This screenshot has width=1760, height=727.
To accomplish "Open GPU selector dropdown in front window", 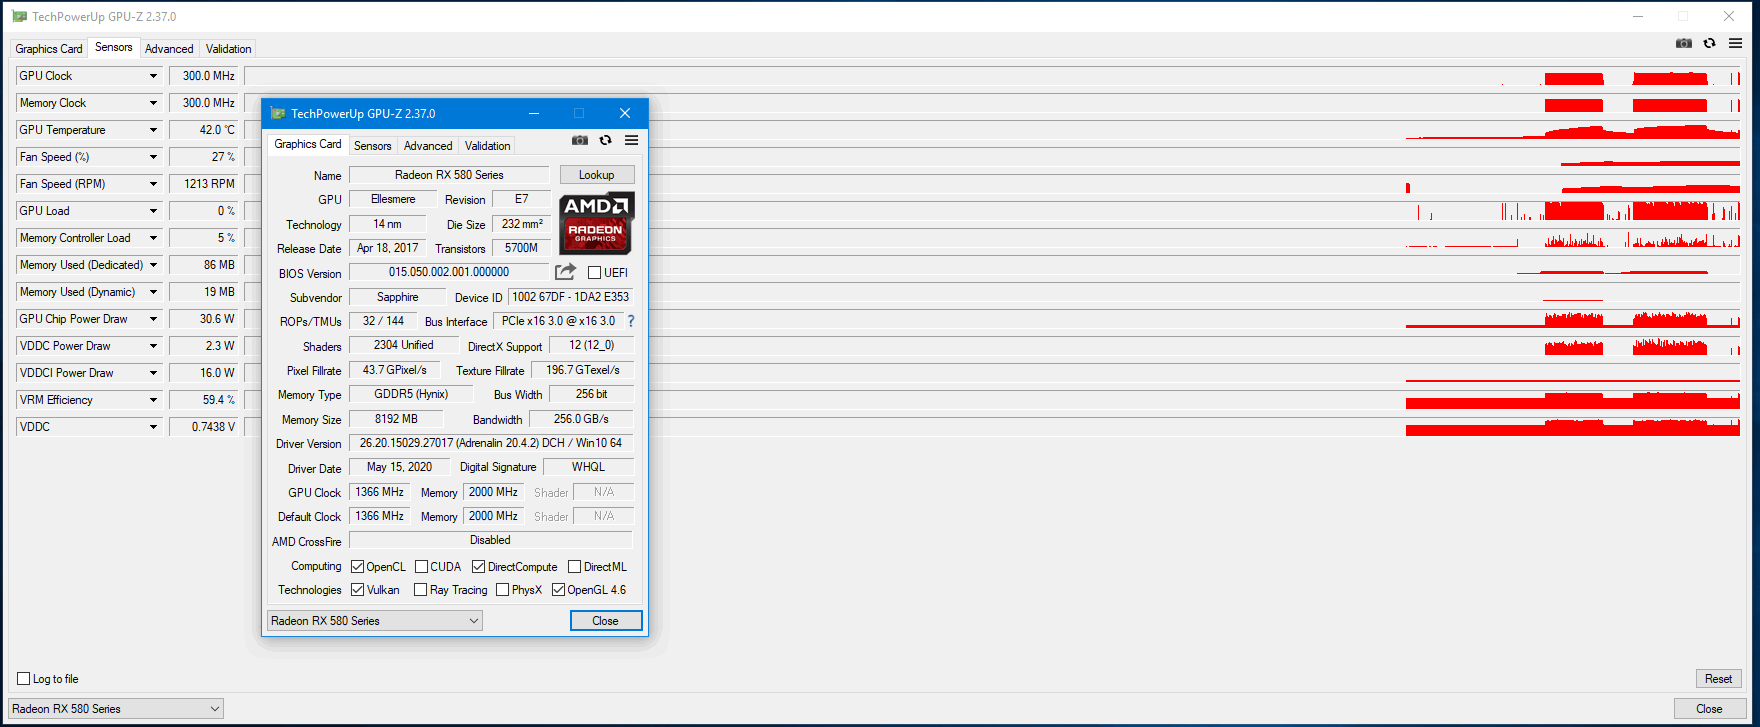I will [374, 621].
